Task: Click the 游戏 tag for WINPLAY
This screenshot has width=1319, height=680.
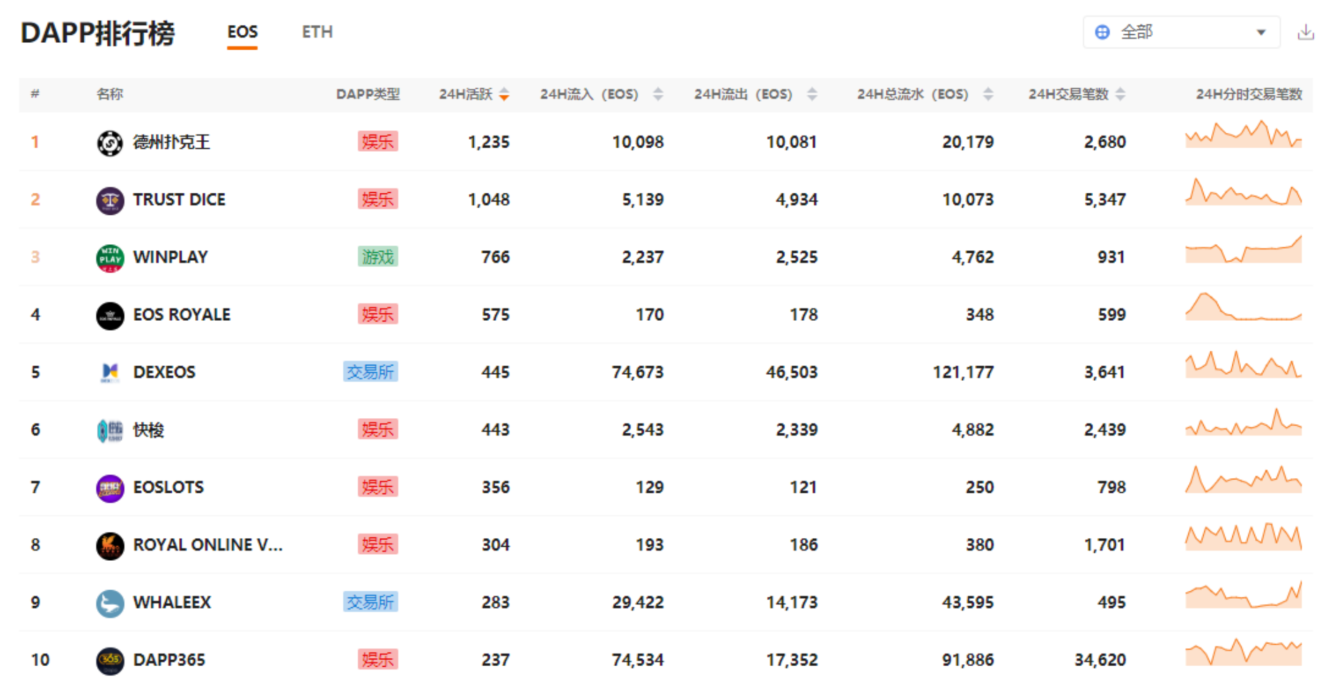Action: pyautogui.click(x=378, y=257)
